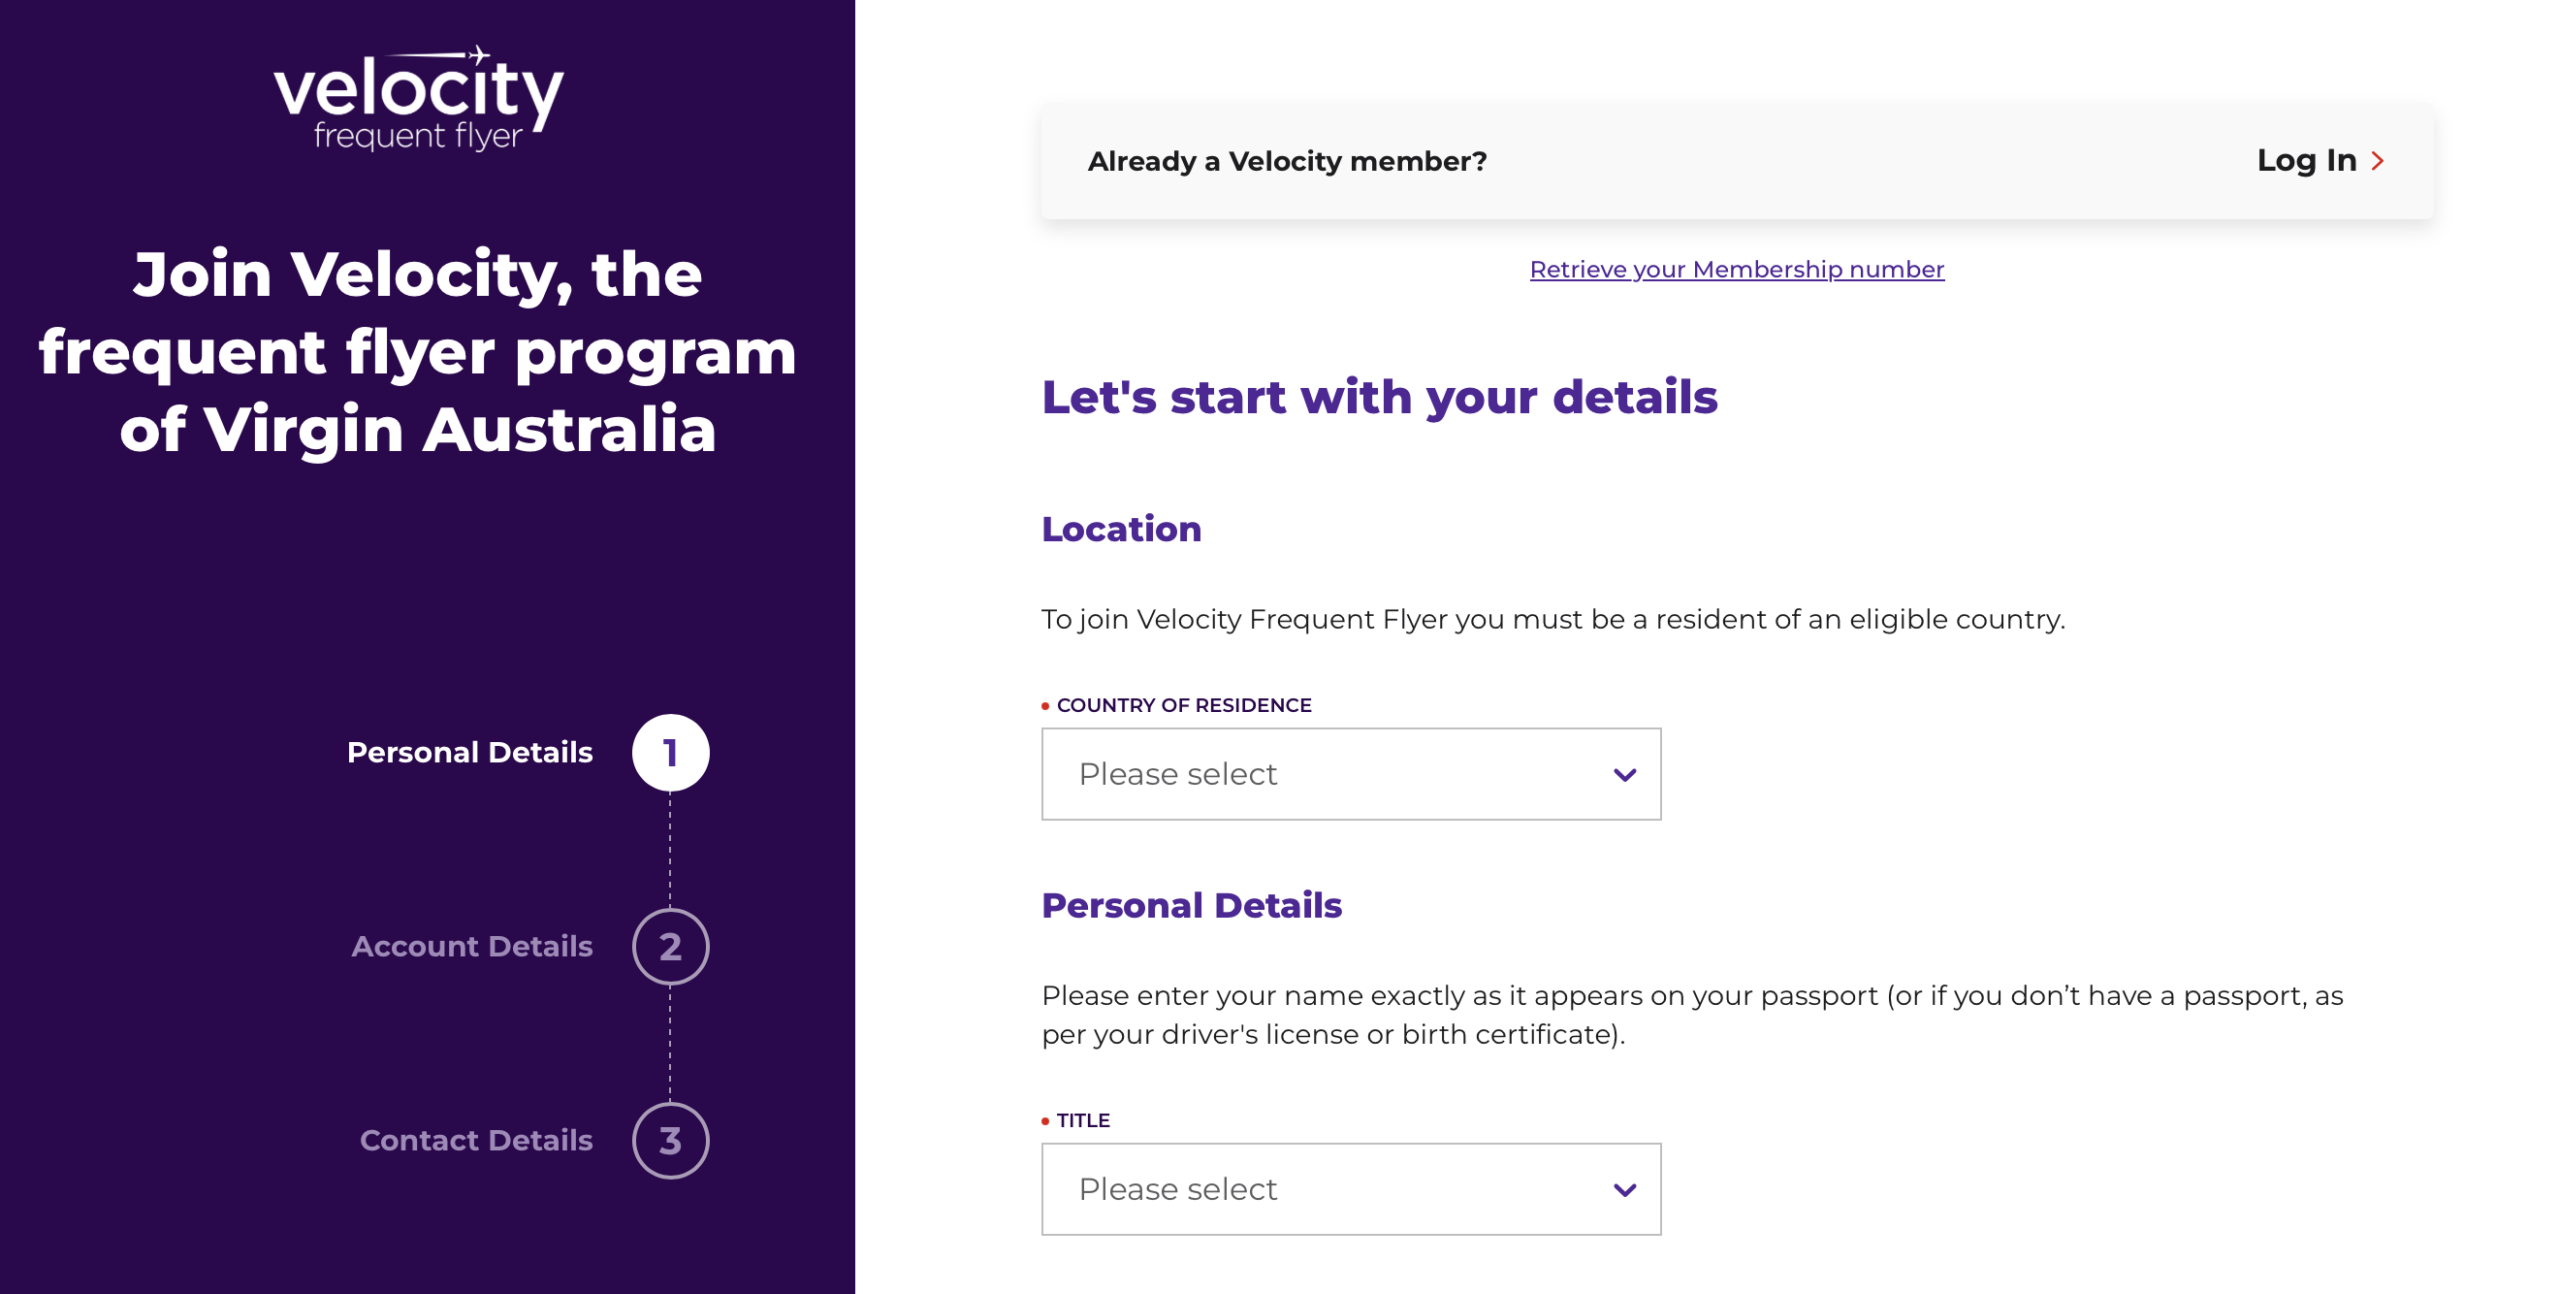Click the chevron in Title dropdown

pyautogui.click(x=1624, y=1190)
